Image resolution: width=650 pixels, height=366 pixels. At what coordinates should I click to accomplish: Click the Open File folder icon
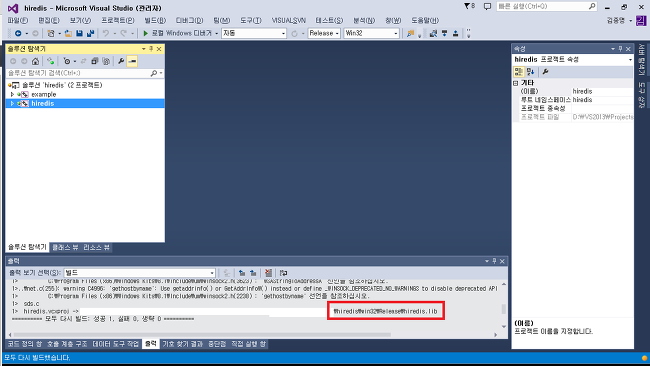coord(68,33)
